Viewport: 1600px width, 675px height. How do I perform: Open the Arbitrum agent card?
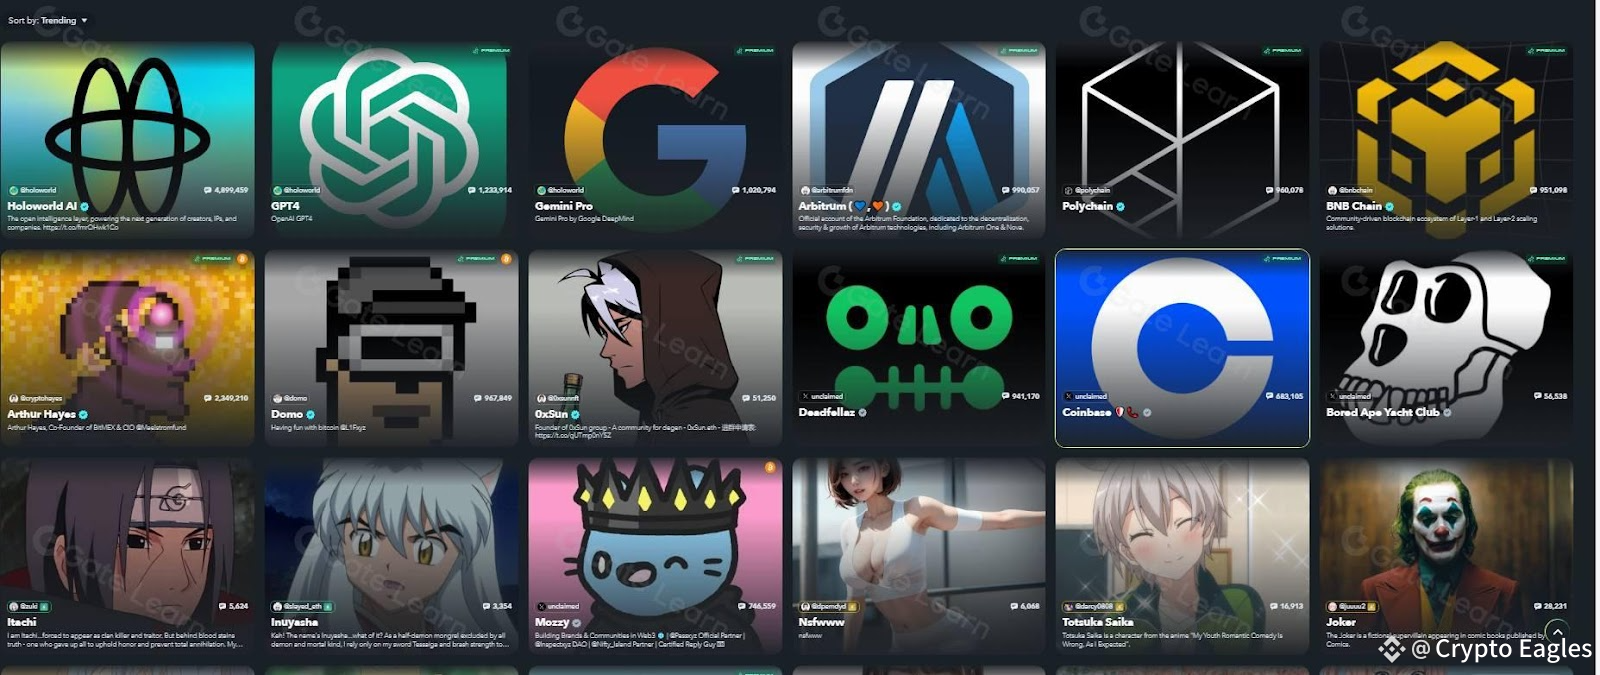coord(919,139)
